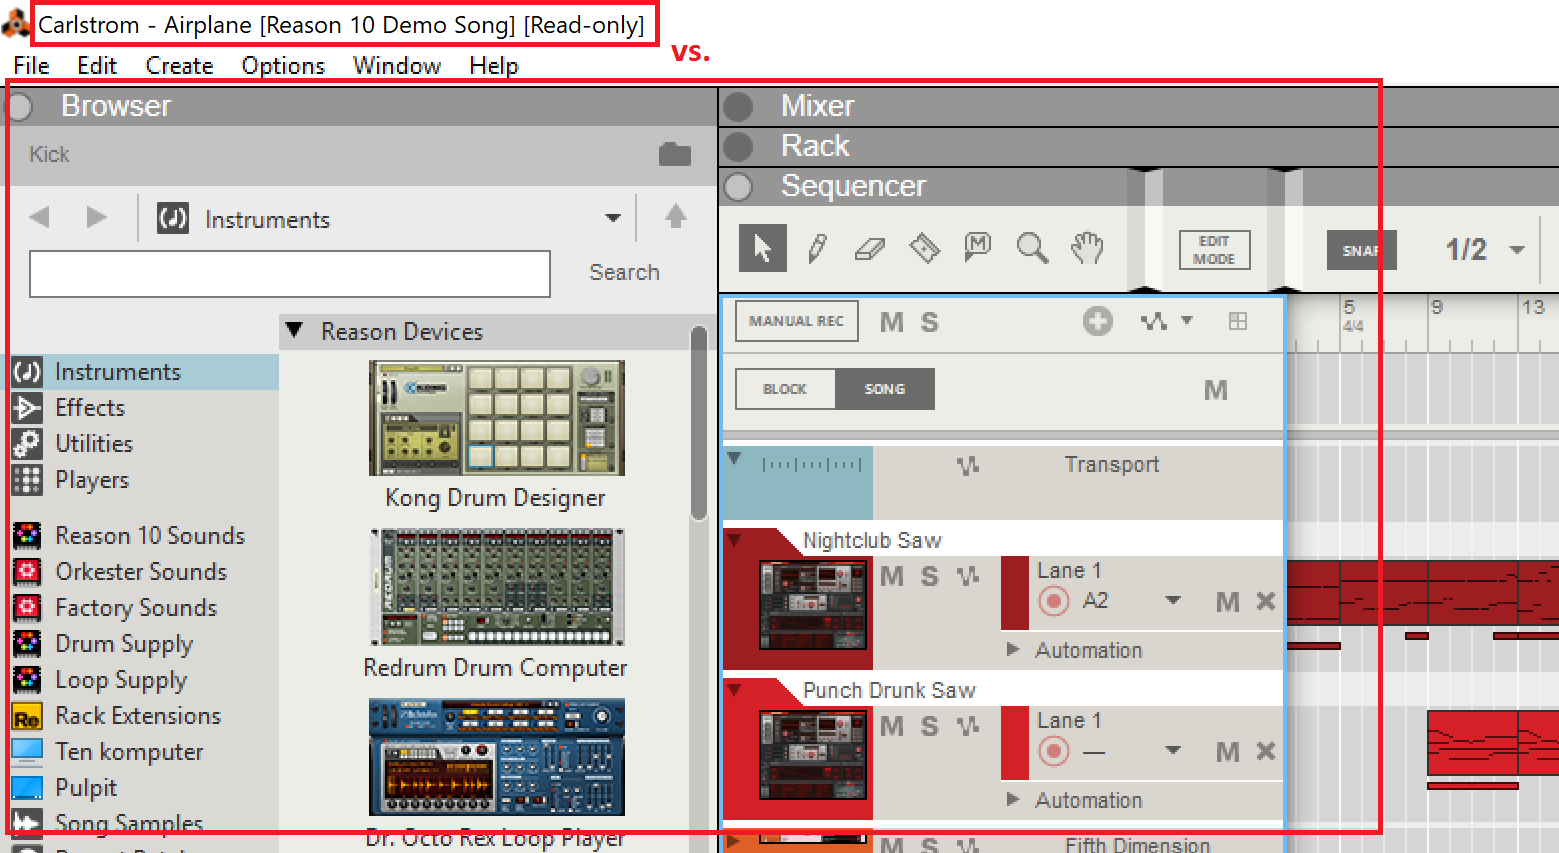Select the Redrum Drum Computer thumbnail
Screen dimensions: 1559x853
tap(497, 587)
